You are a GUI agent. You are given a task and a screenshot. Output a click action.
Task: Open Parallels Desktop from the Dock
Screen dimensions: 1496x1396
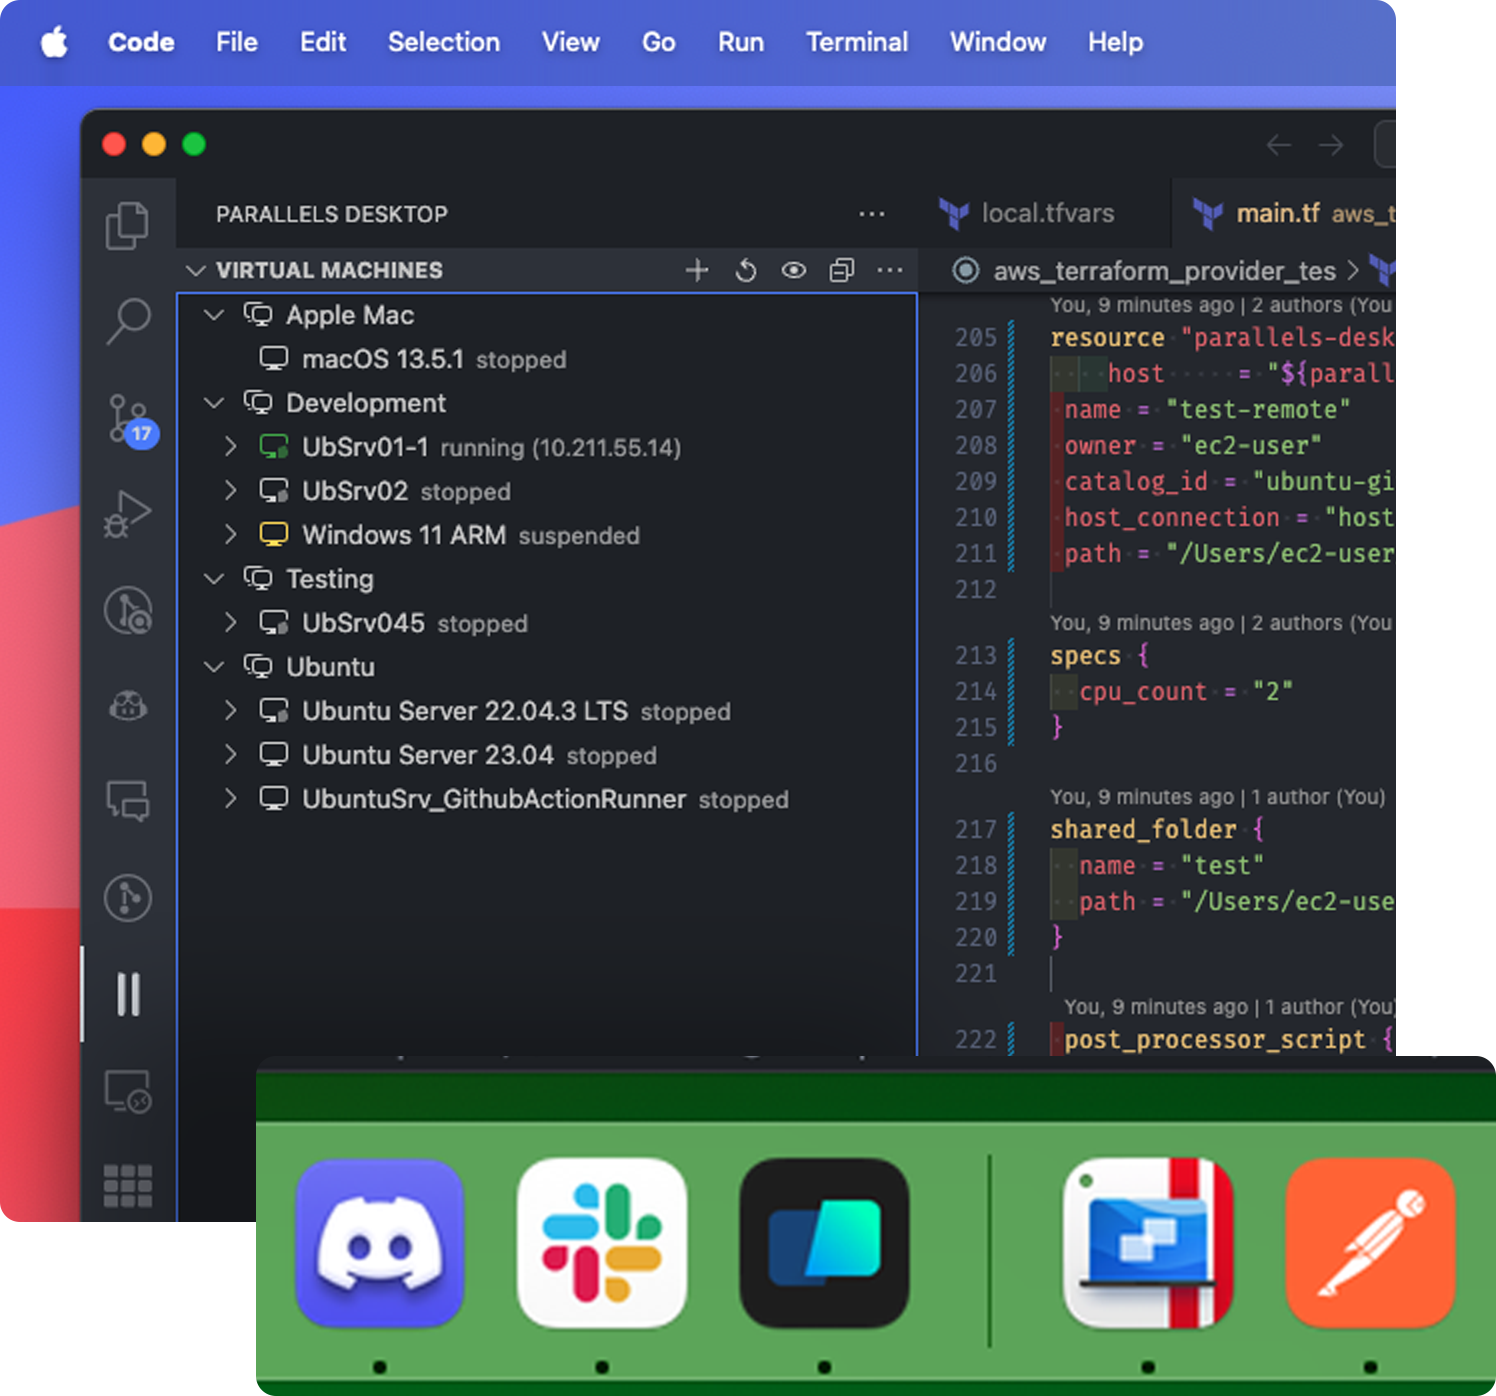(x=1148, y=1243)
